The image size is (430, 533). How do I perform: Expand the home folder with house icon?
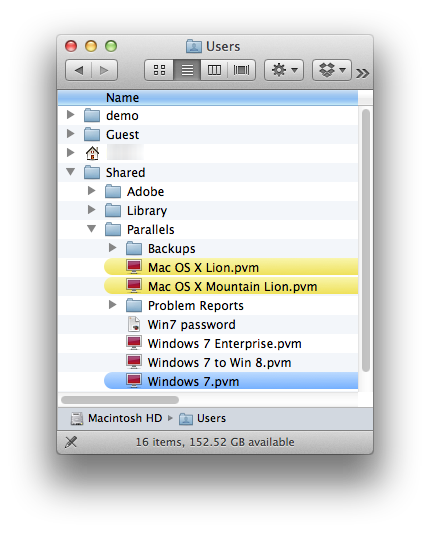[70, 153]
